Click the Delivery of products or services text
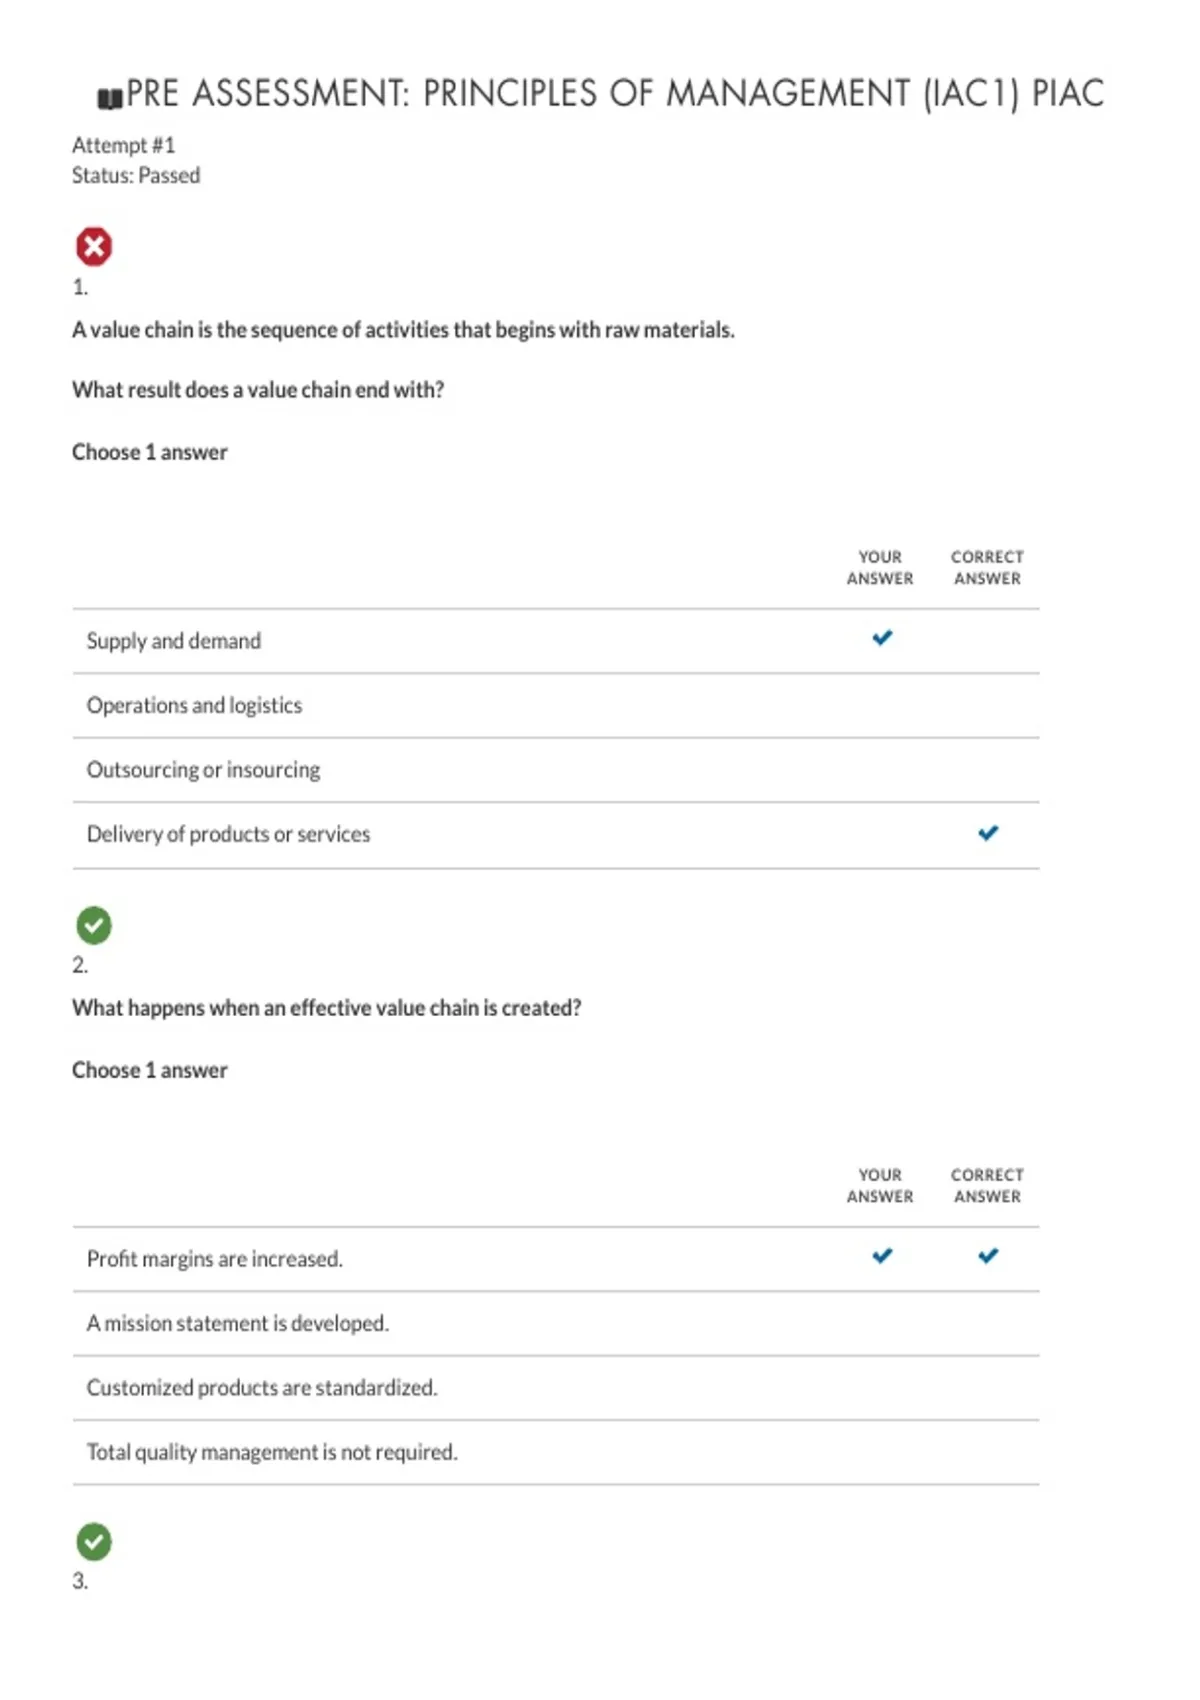Image resolution: width=1200 pixels, height=1700 pixels. [228, 834]
